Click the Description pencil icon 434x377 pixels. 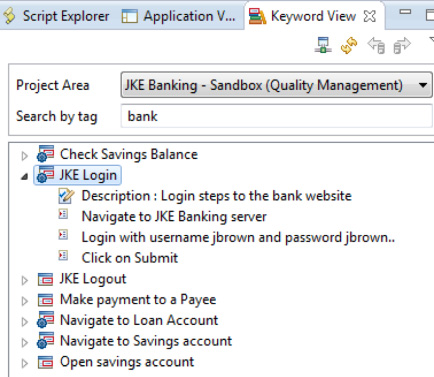tap(66, 196)
